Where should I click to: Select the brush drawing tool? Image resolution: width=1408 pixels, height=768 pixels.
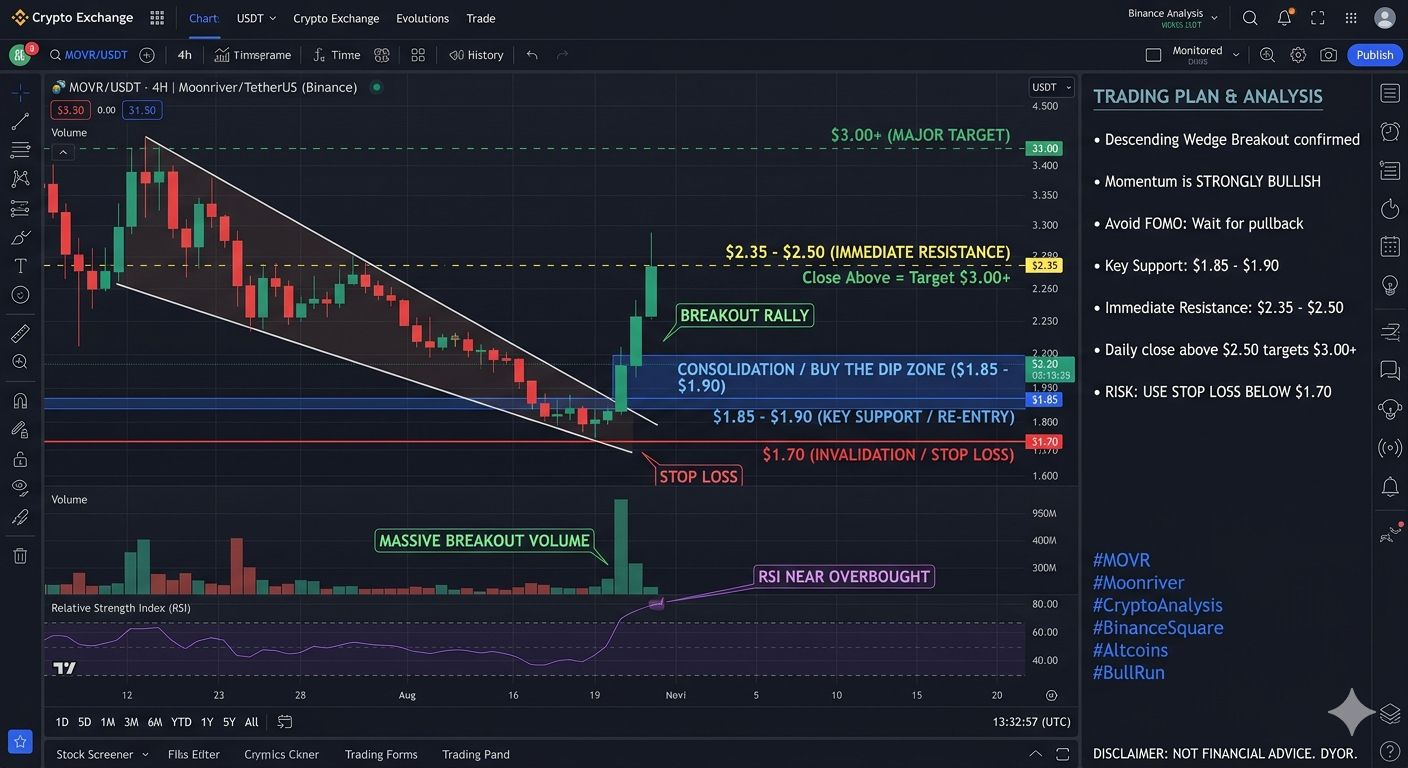coord(20,237)
